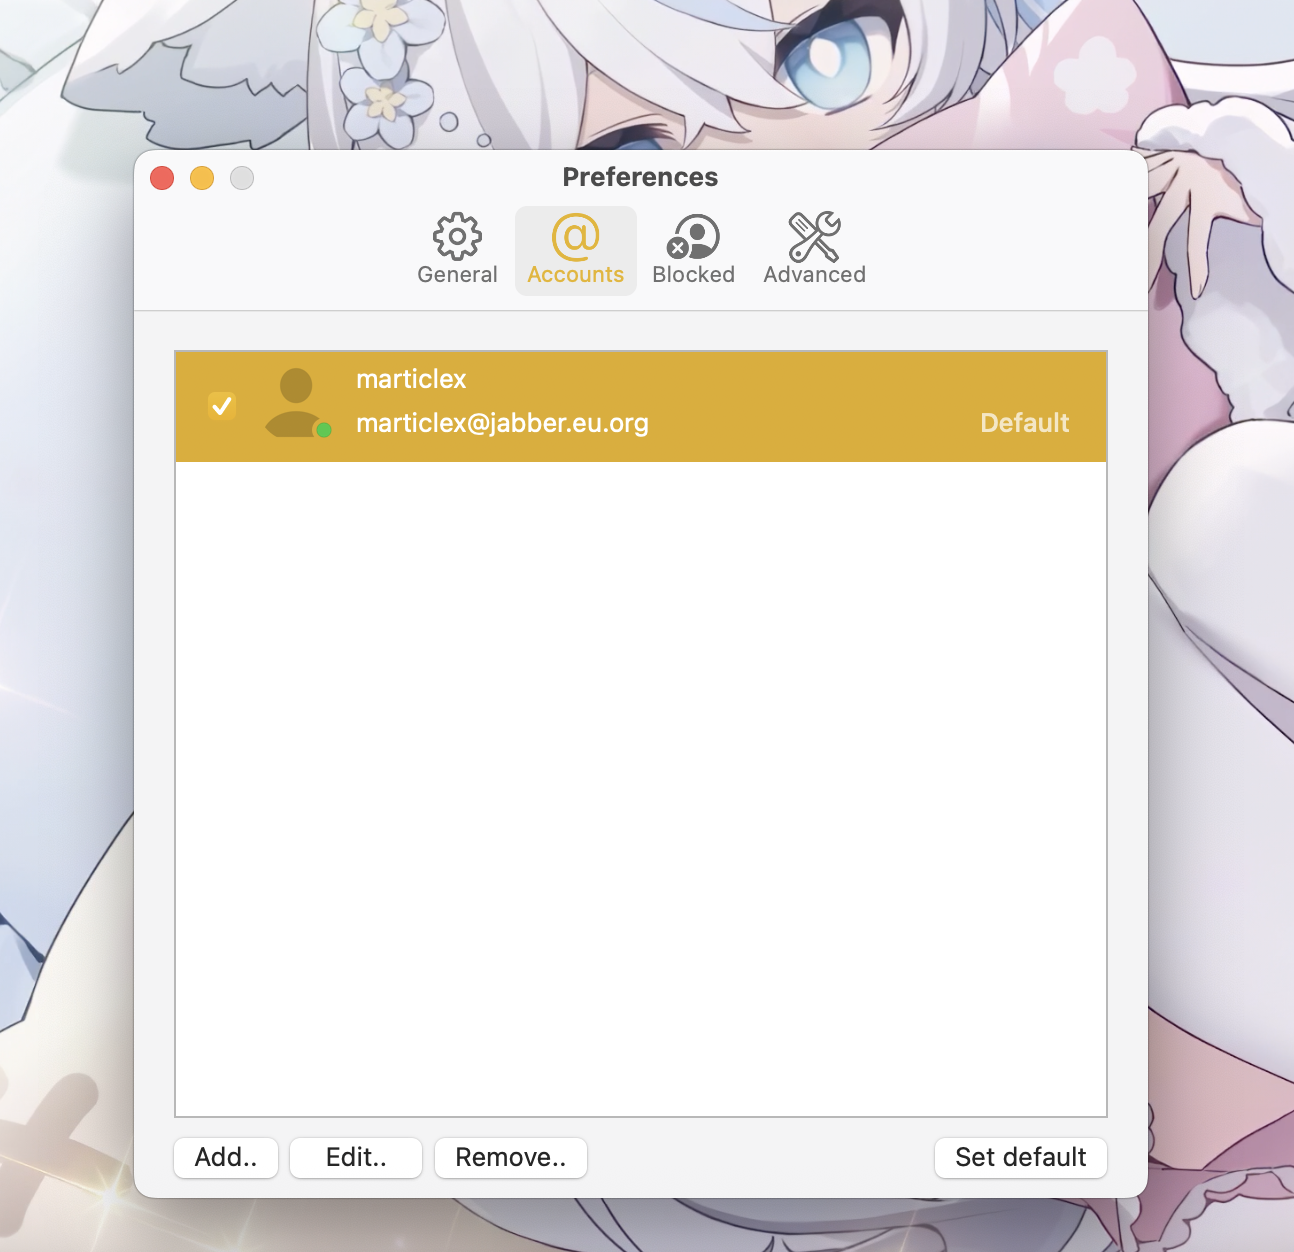The image size is (1294, 1252).
Task: Close the Preferences window
Action: click(162, 178)
